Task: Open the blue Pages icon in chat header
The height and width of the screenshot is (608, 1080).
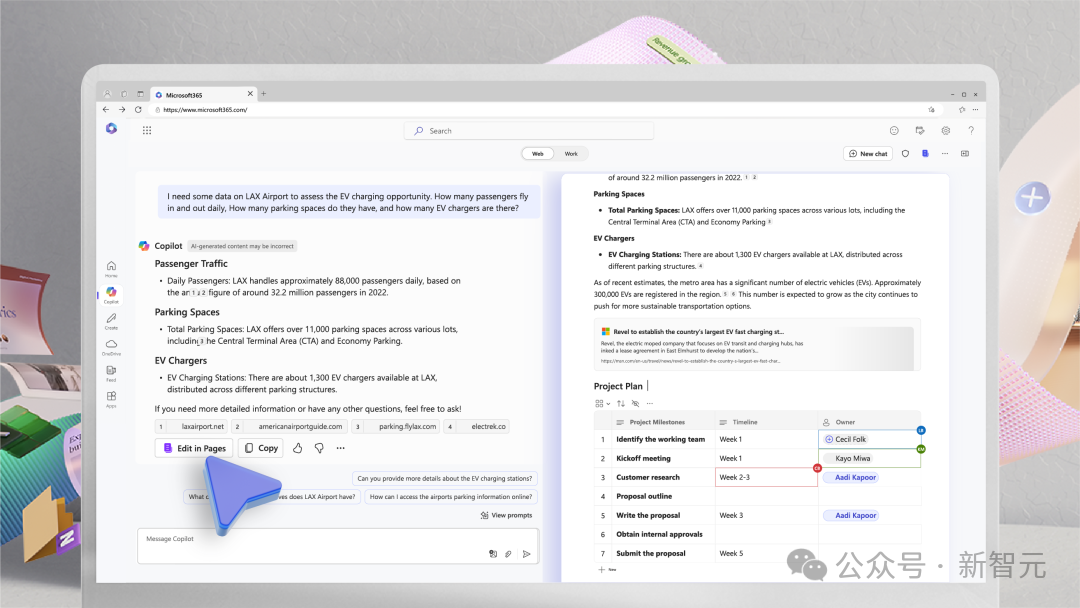Action: 925,154
